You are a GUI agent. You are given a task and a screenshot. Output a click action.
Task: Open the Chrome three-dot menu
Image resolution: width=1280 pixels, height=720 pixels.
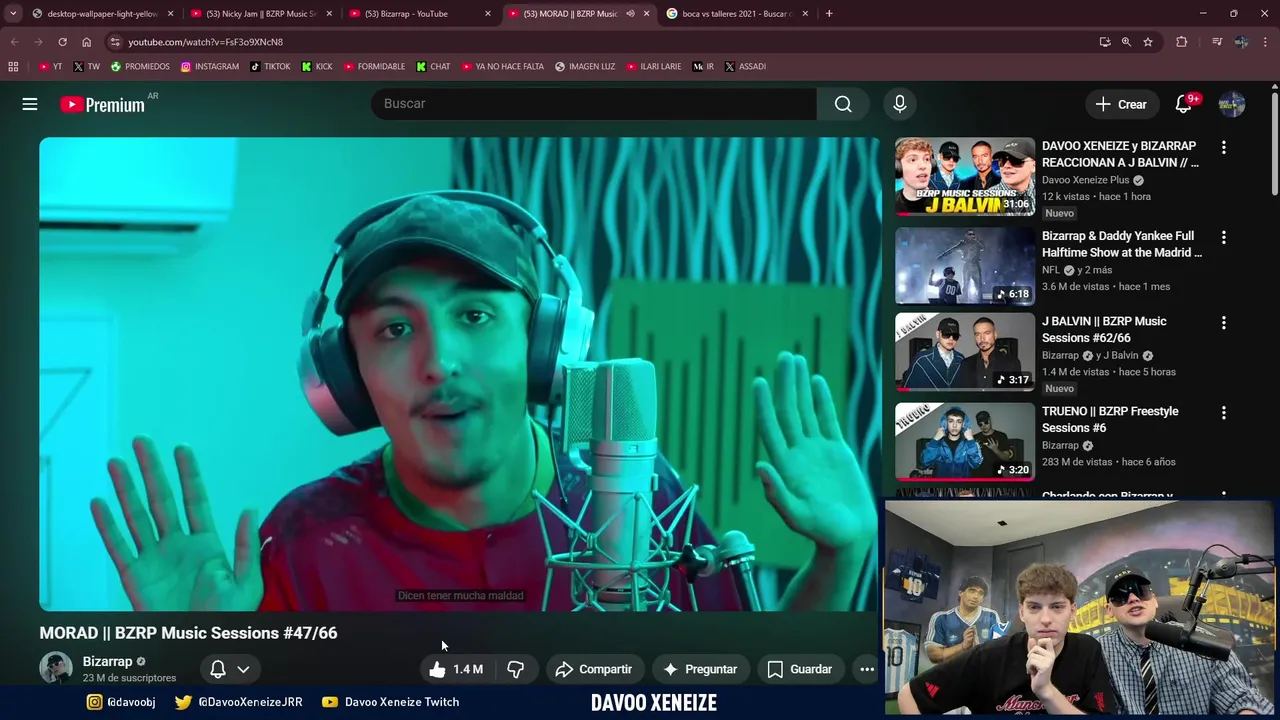[1266, 42]
